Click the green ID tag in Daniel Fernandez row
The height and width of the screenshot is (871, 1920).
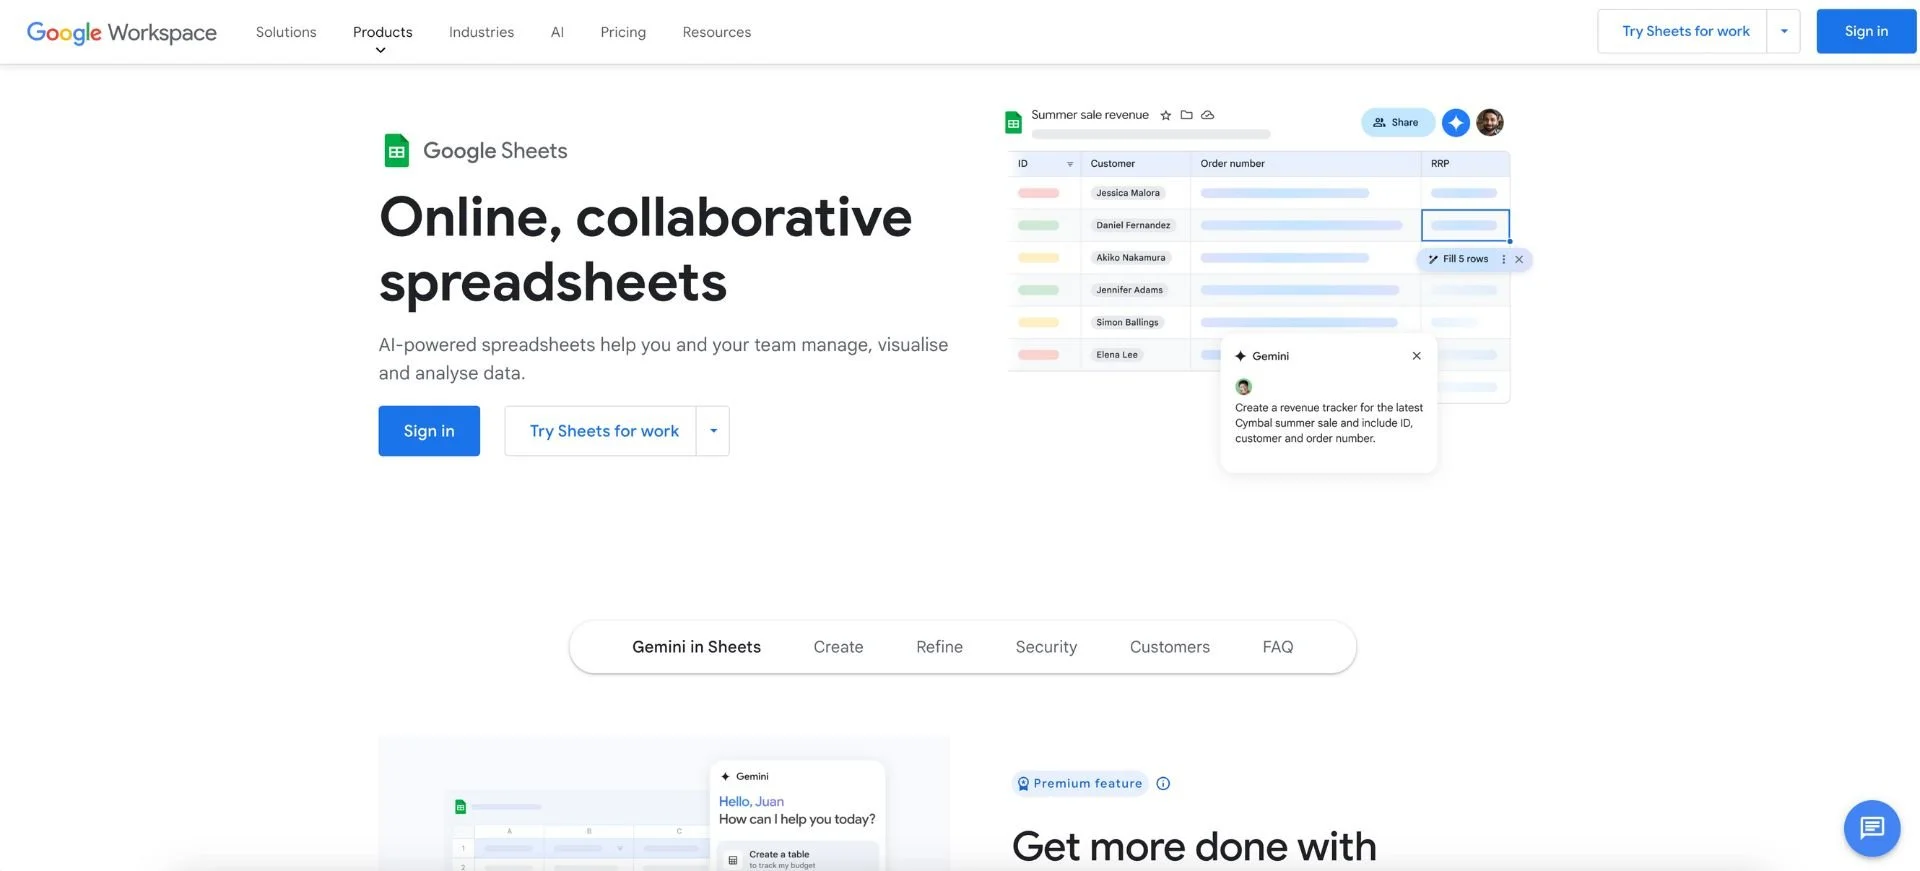1038,225
